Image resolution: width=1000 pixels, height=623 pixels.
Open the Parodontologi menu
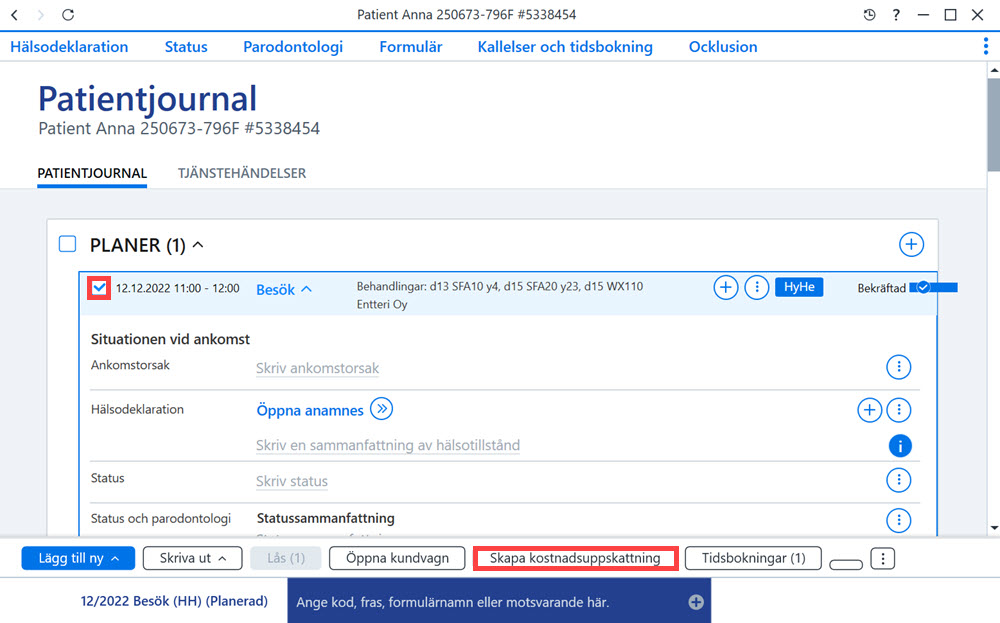[293, 47]
